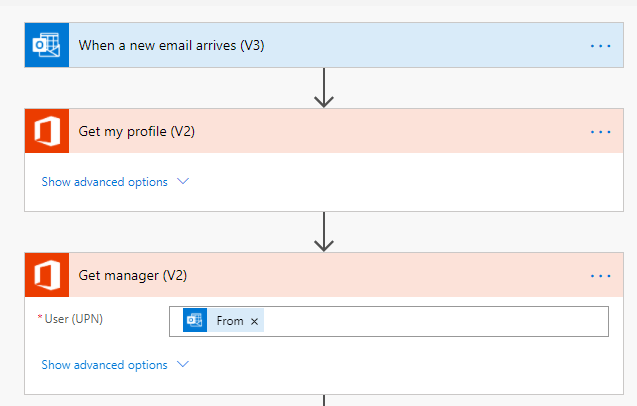
Task: Select the From dynamic content token
Action: [x=229, y=321]
